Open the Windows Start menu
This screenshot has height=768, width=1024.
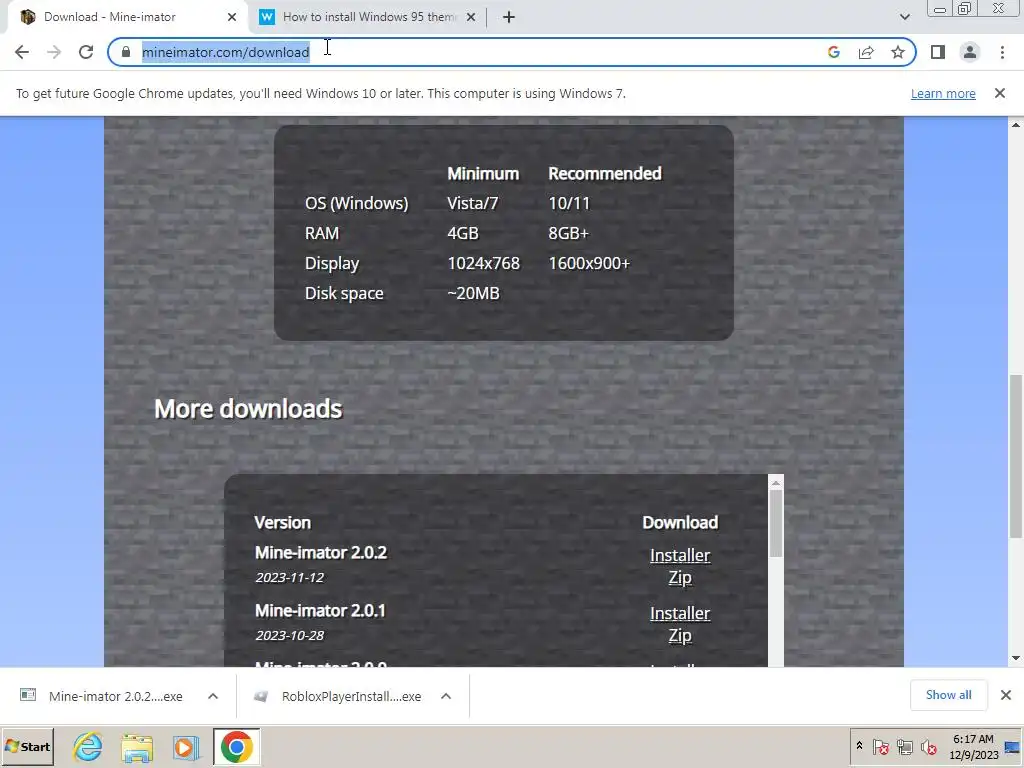27,746
